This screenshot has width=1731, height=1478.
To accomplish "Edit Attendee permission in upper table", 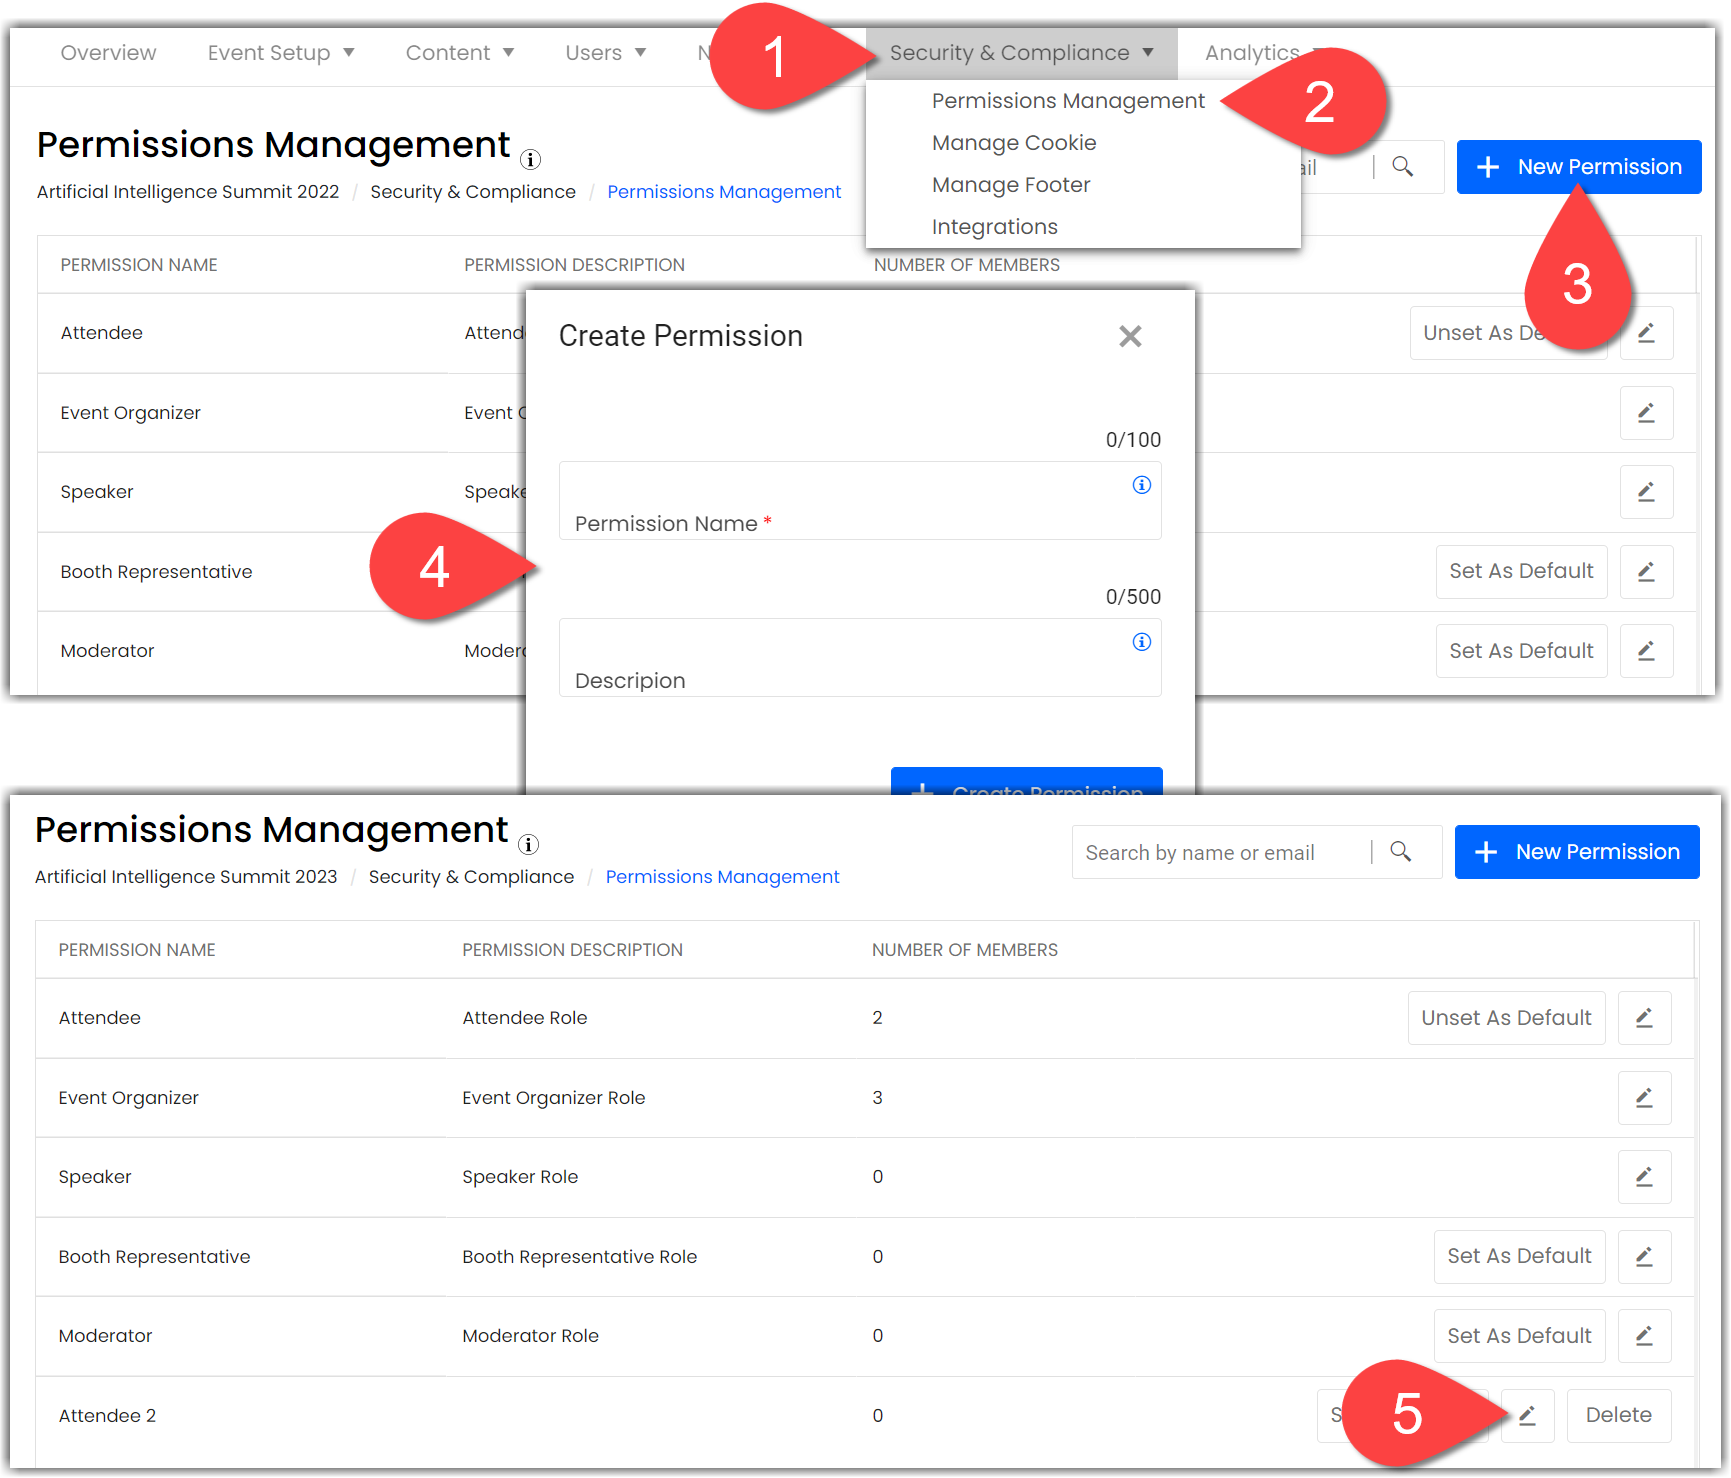I will pos(1646,333).
